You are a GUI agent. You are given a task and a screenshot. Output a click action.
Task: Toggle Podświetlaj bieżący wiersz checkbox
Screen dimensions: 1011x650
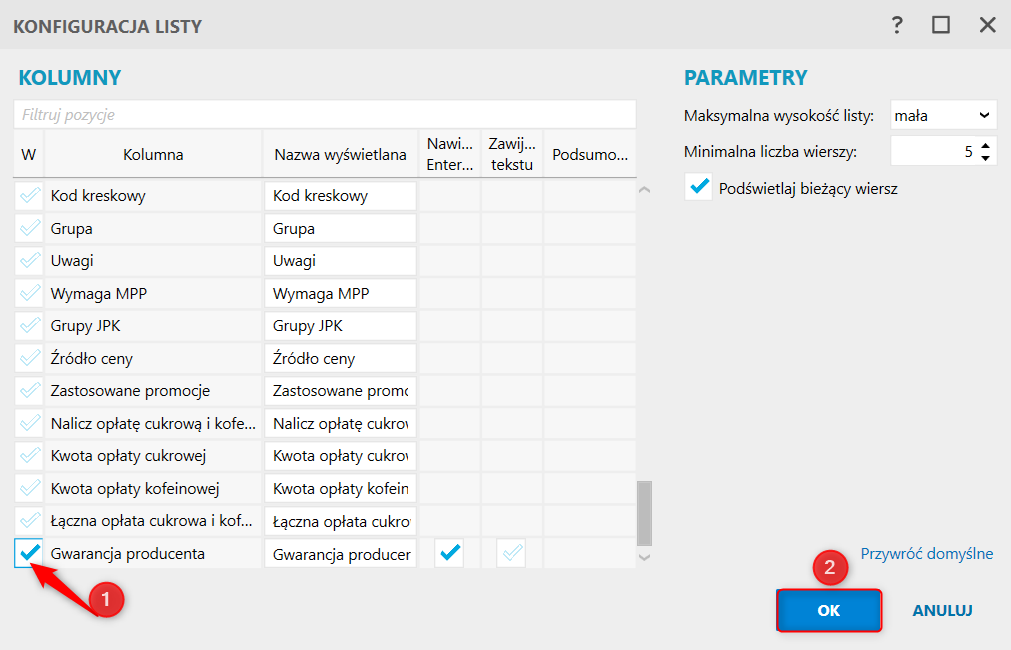(x=698, y=188)
